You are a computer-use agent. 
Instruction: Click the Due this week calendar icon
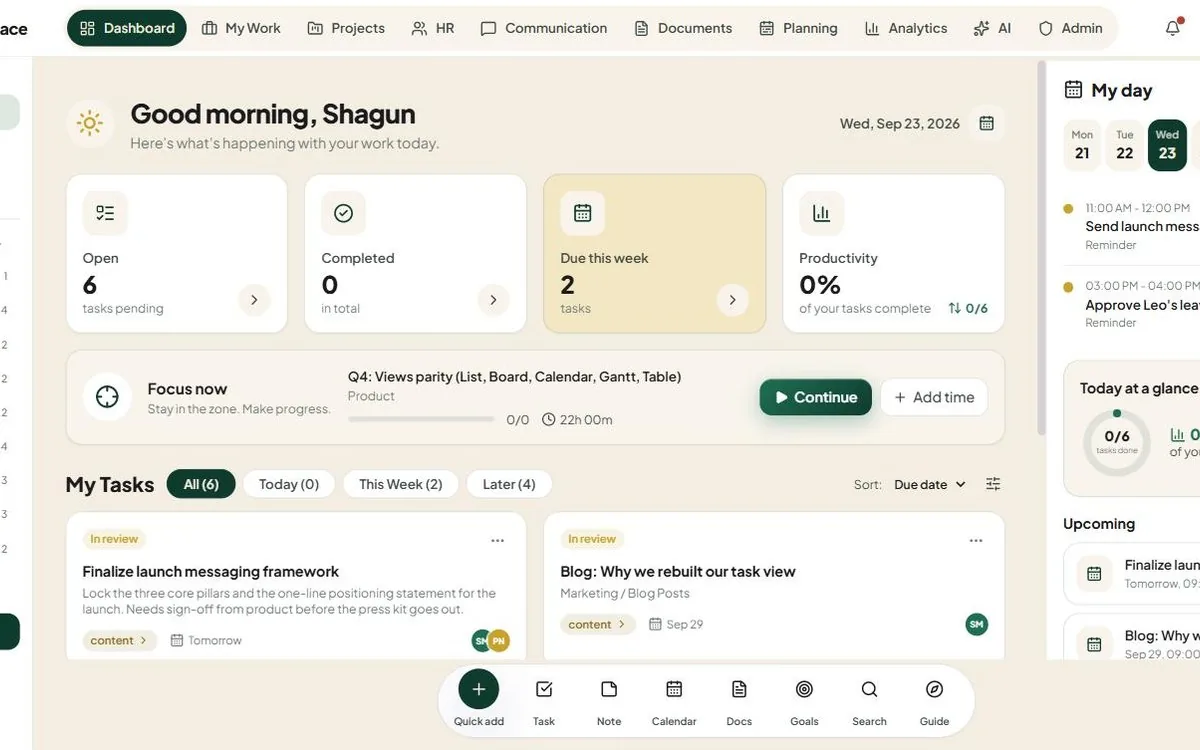582,213
